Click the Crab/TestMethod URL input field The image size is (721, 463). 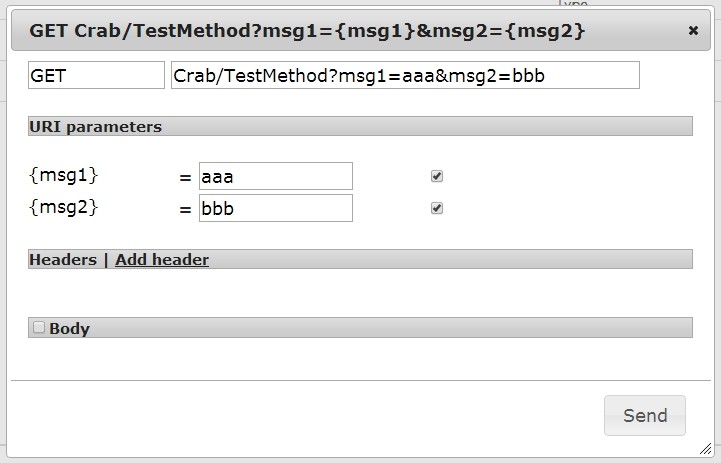click(x=405, y=75)
